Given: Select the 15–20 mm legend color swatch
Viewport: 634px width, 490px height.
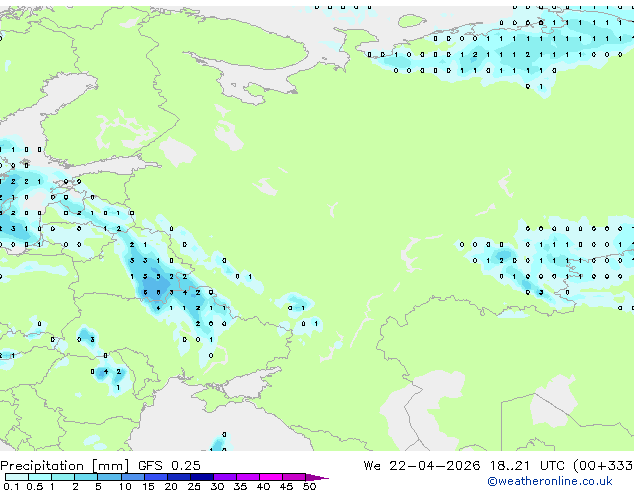Looking at the screenshot, I should 155,477.
